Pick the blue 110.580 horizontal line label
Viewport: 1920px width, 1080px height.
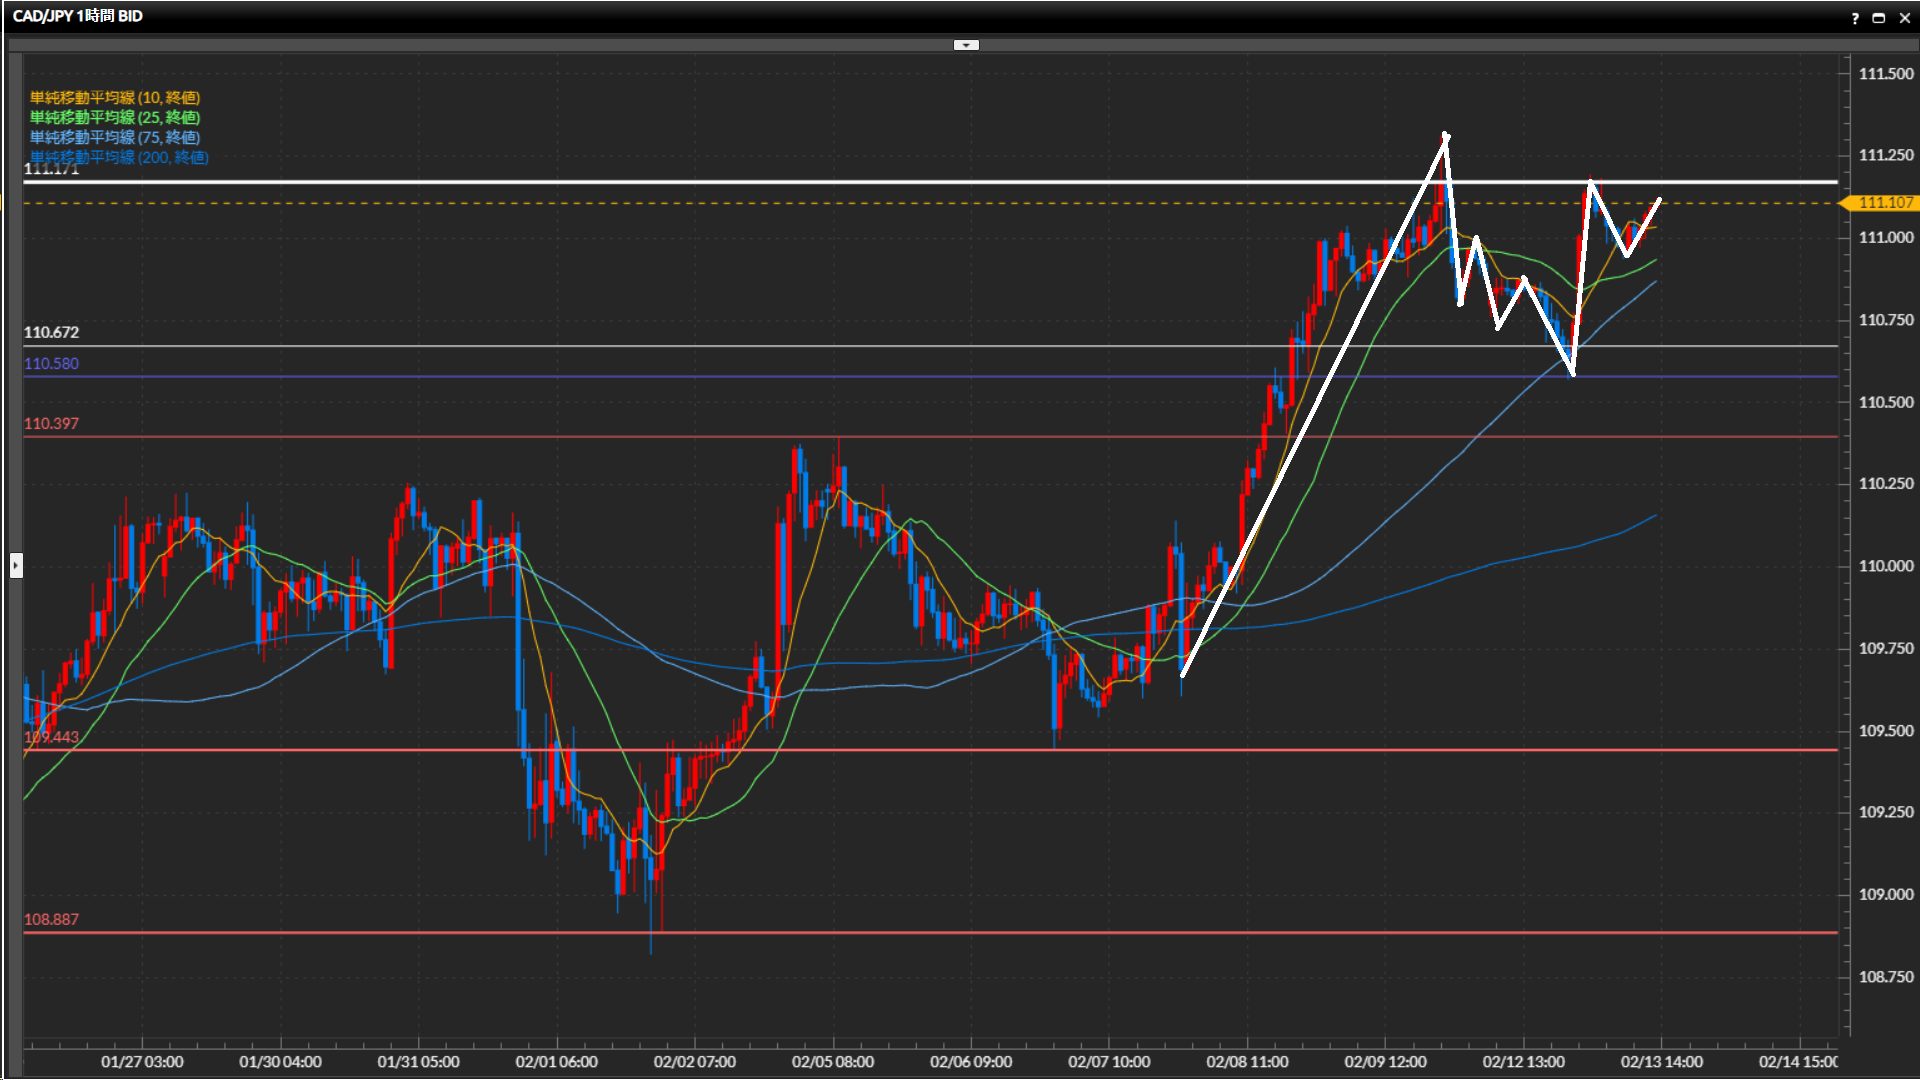click(x=51, y=364)
